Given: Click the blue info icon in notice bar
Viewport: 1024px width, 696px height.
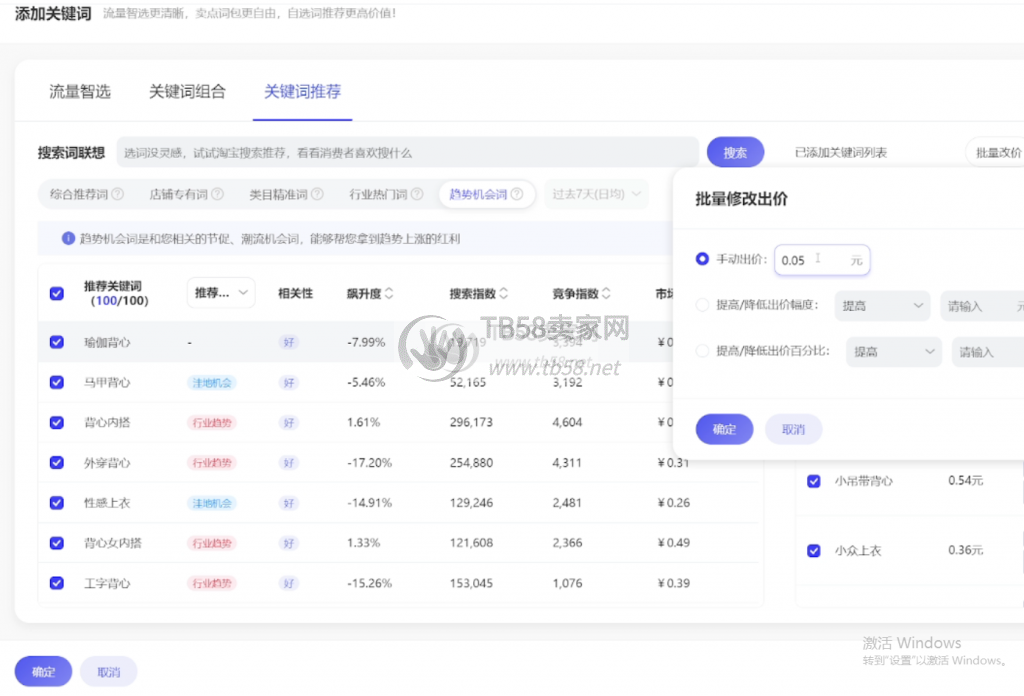Looking at the screenshot, I should [x=68, y=238].
